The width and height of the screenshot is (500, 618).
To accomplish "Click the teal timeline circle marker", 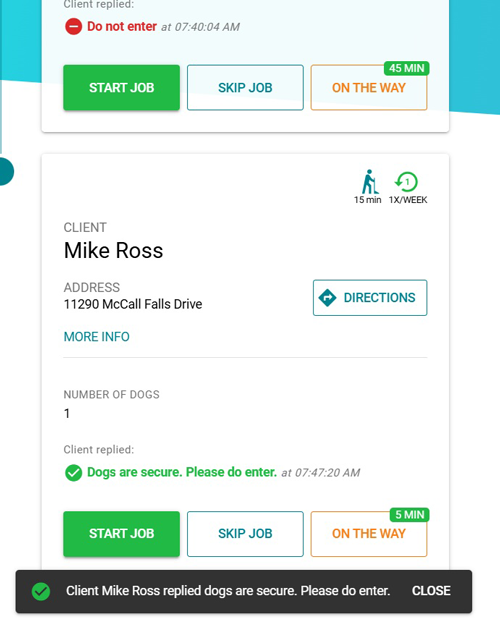I will 6,171.
